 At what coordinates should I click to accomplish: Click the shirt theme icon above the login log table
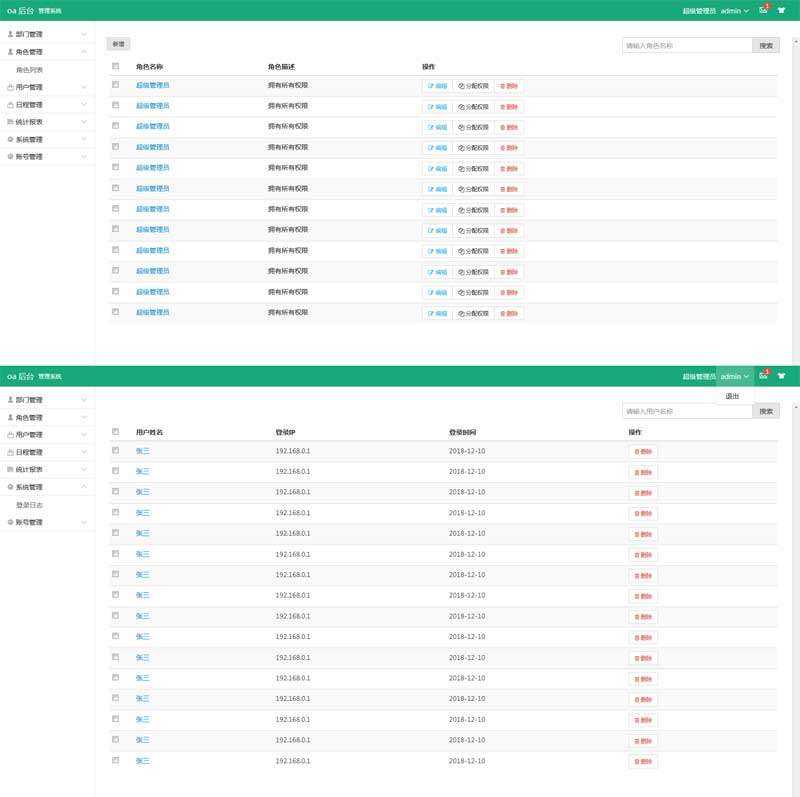tap(781, 376)
